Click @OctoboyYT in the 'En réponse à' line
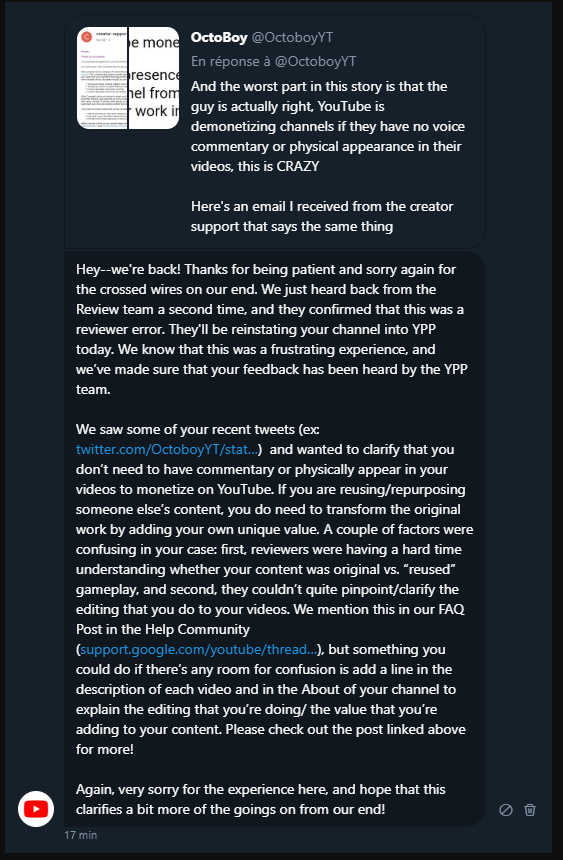The image size is (563, 860). tap(315, 61)
